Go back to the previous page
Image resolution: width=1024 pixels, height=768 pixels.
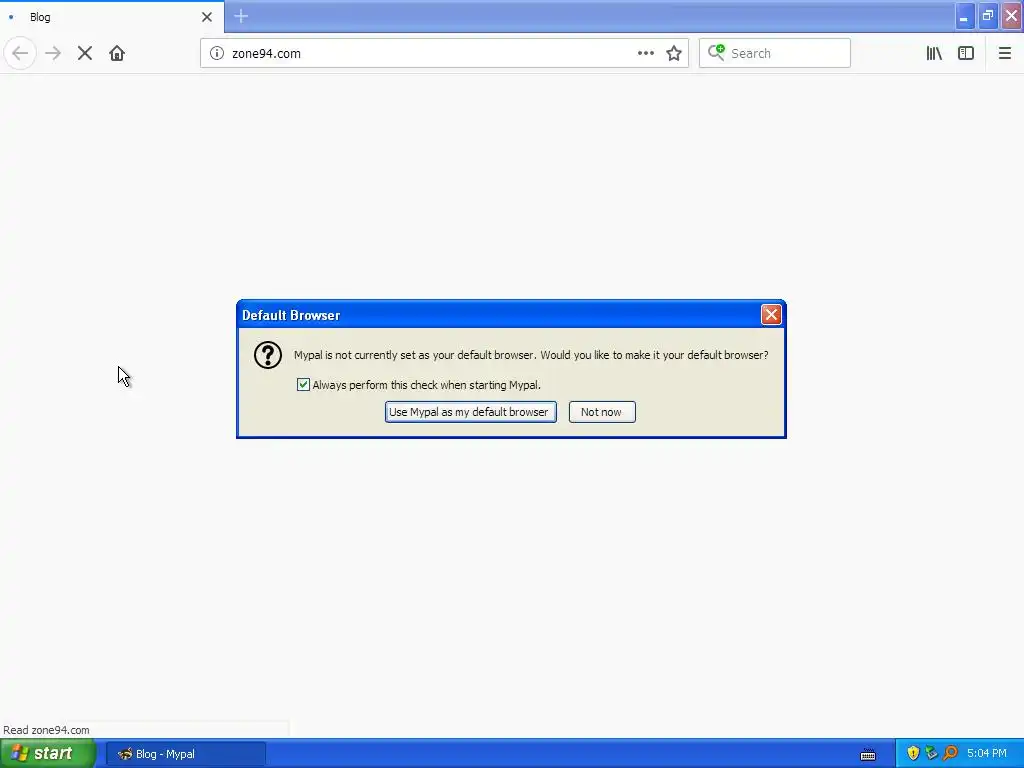click(20, 53)
